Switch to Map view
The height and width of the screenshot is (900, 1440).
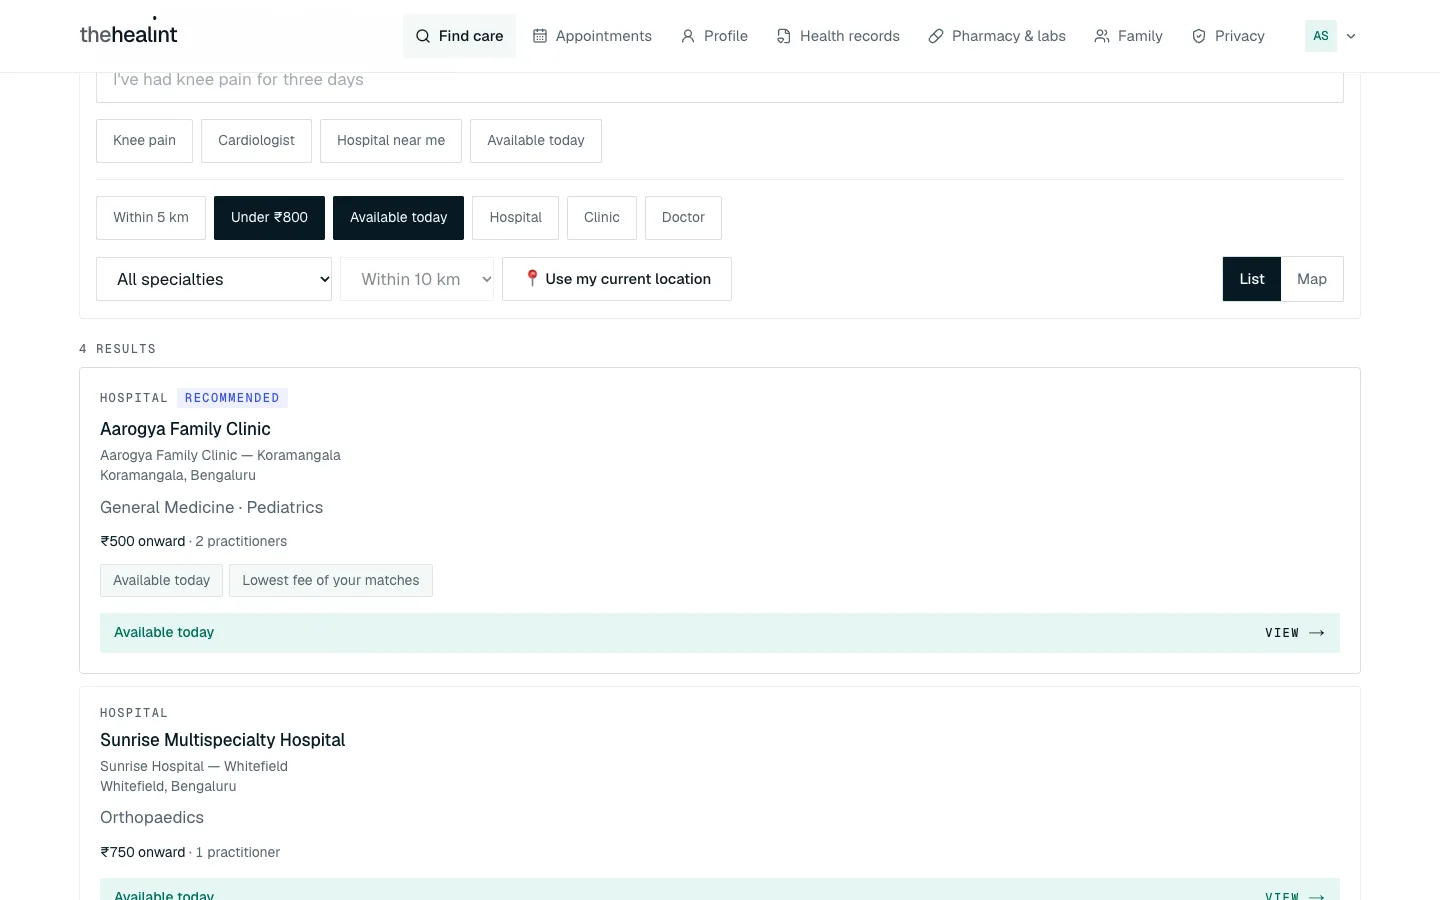[1312, 279]
